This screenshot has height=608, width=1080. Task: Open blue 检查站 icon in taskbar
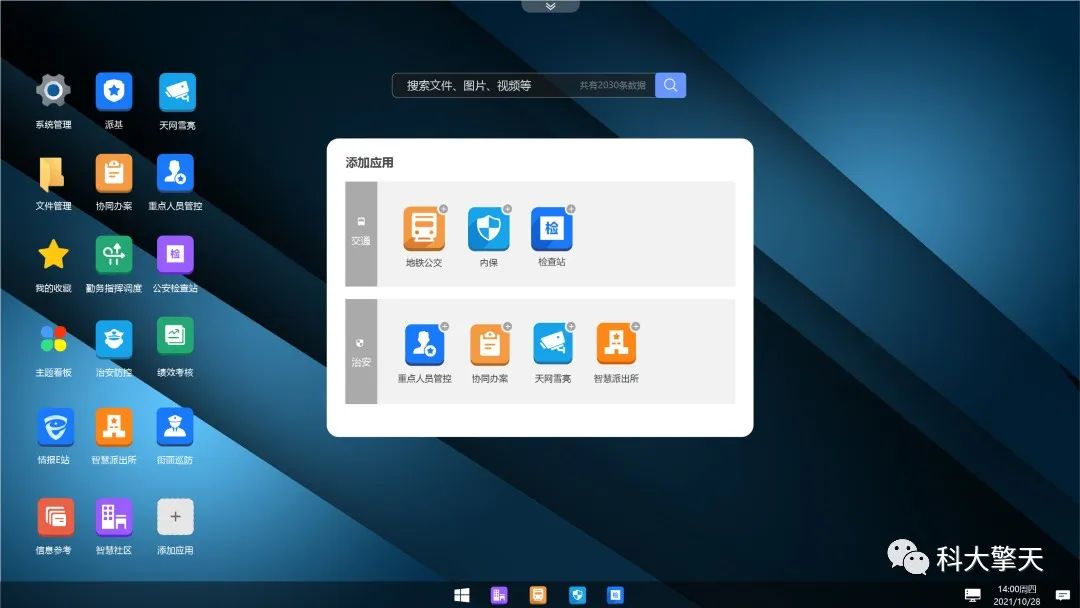615,595
